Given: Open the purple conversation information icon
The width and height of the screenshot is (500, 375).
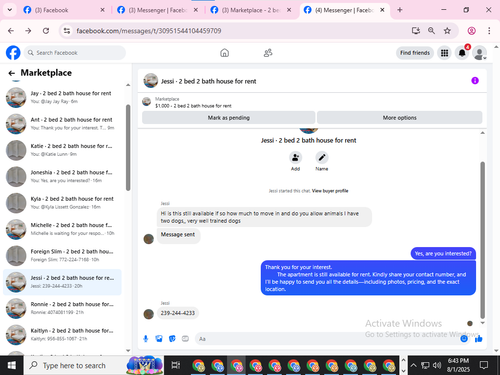Looking at the screenshot, I should pyautogui.click(x=475, y=81).
